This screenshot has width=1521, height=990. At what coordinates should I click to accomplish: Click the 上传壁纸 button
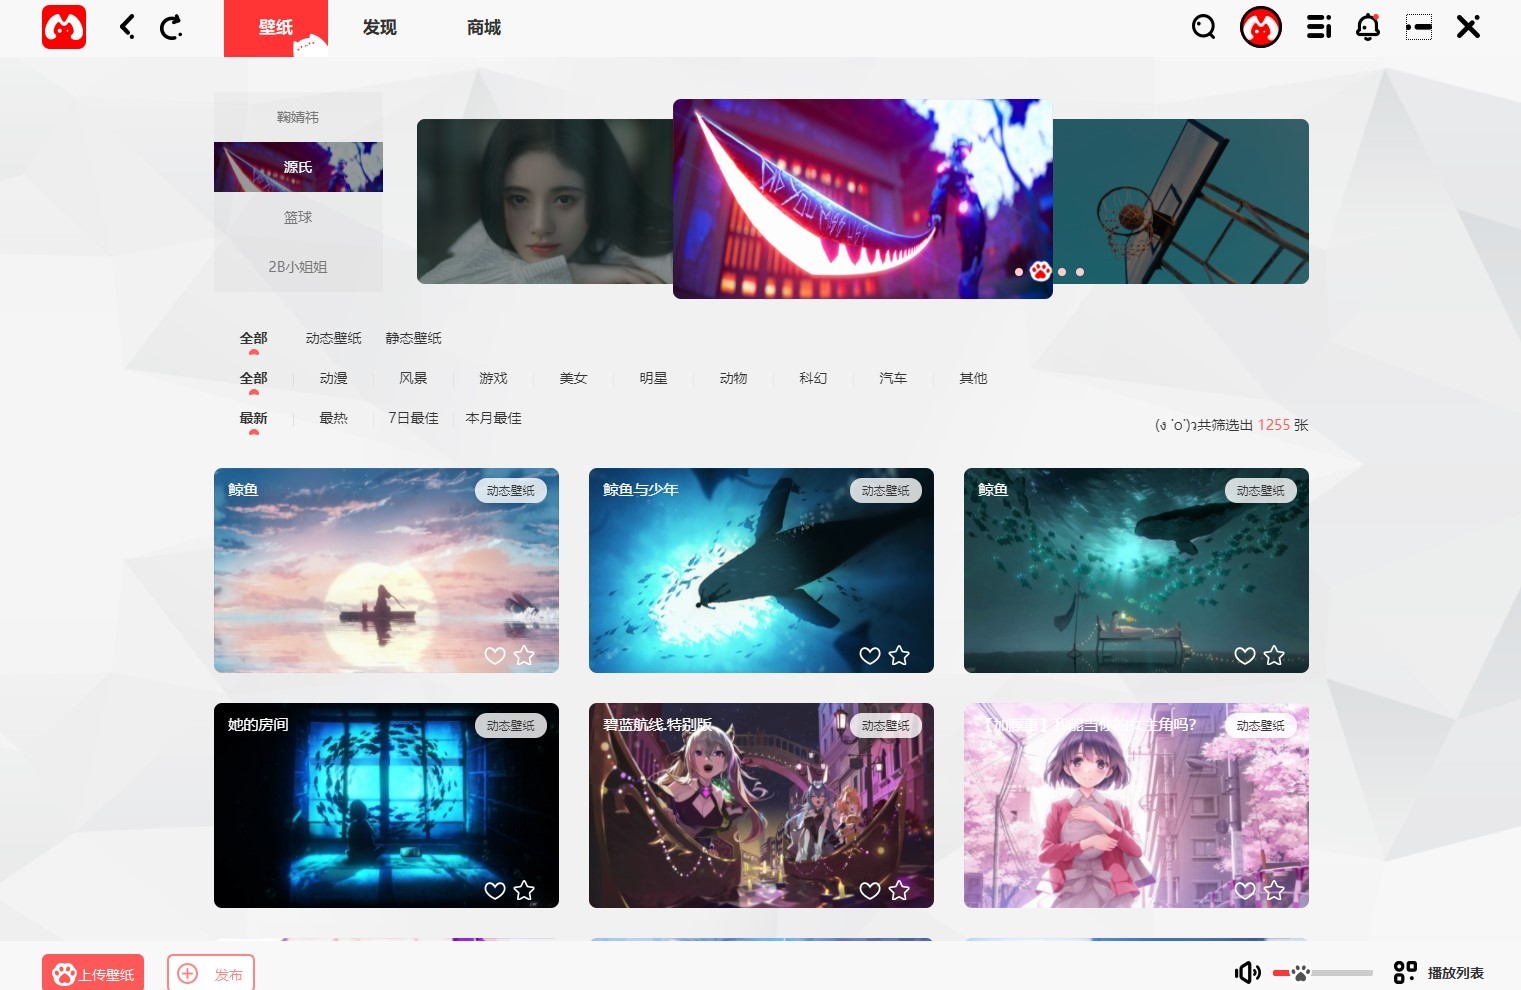tap(92, 971)
